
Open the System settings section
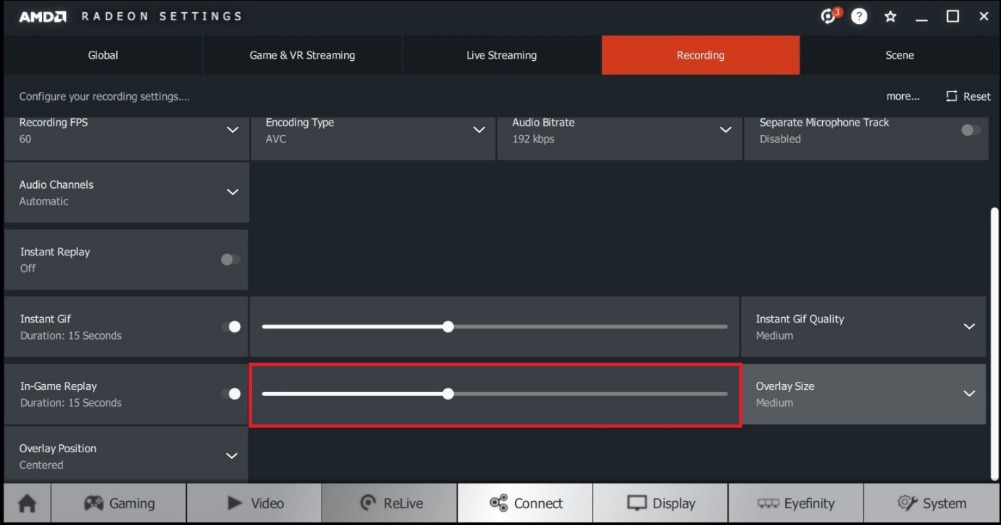931,503
